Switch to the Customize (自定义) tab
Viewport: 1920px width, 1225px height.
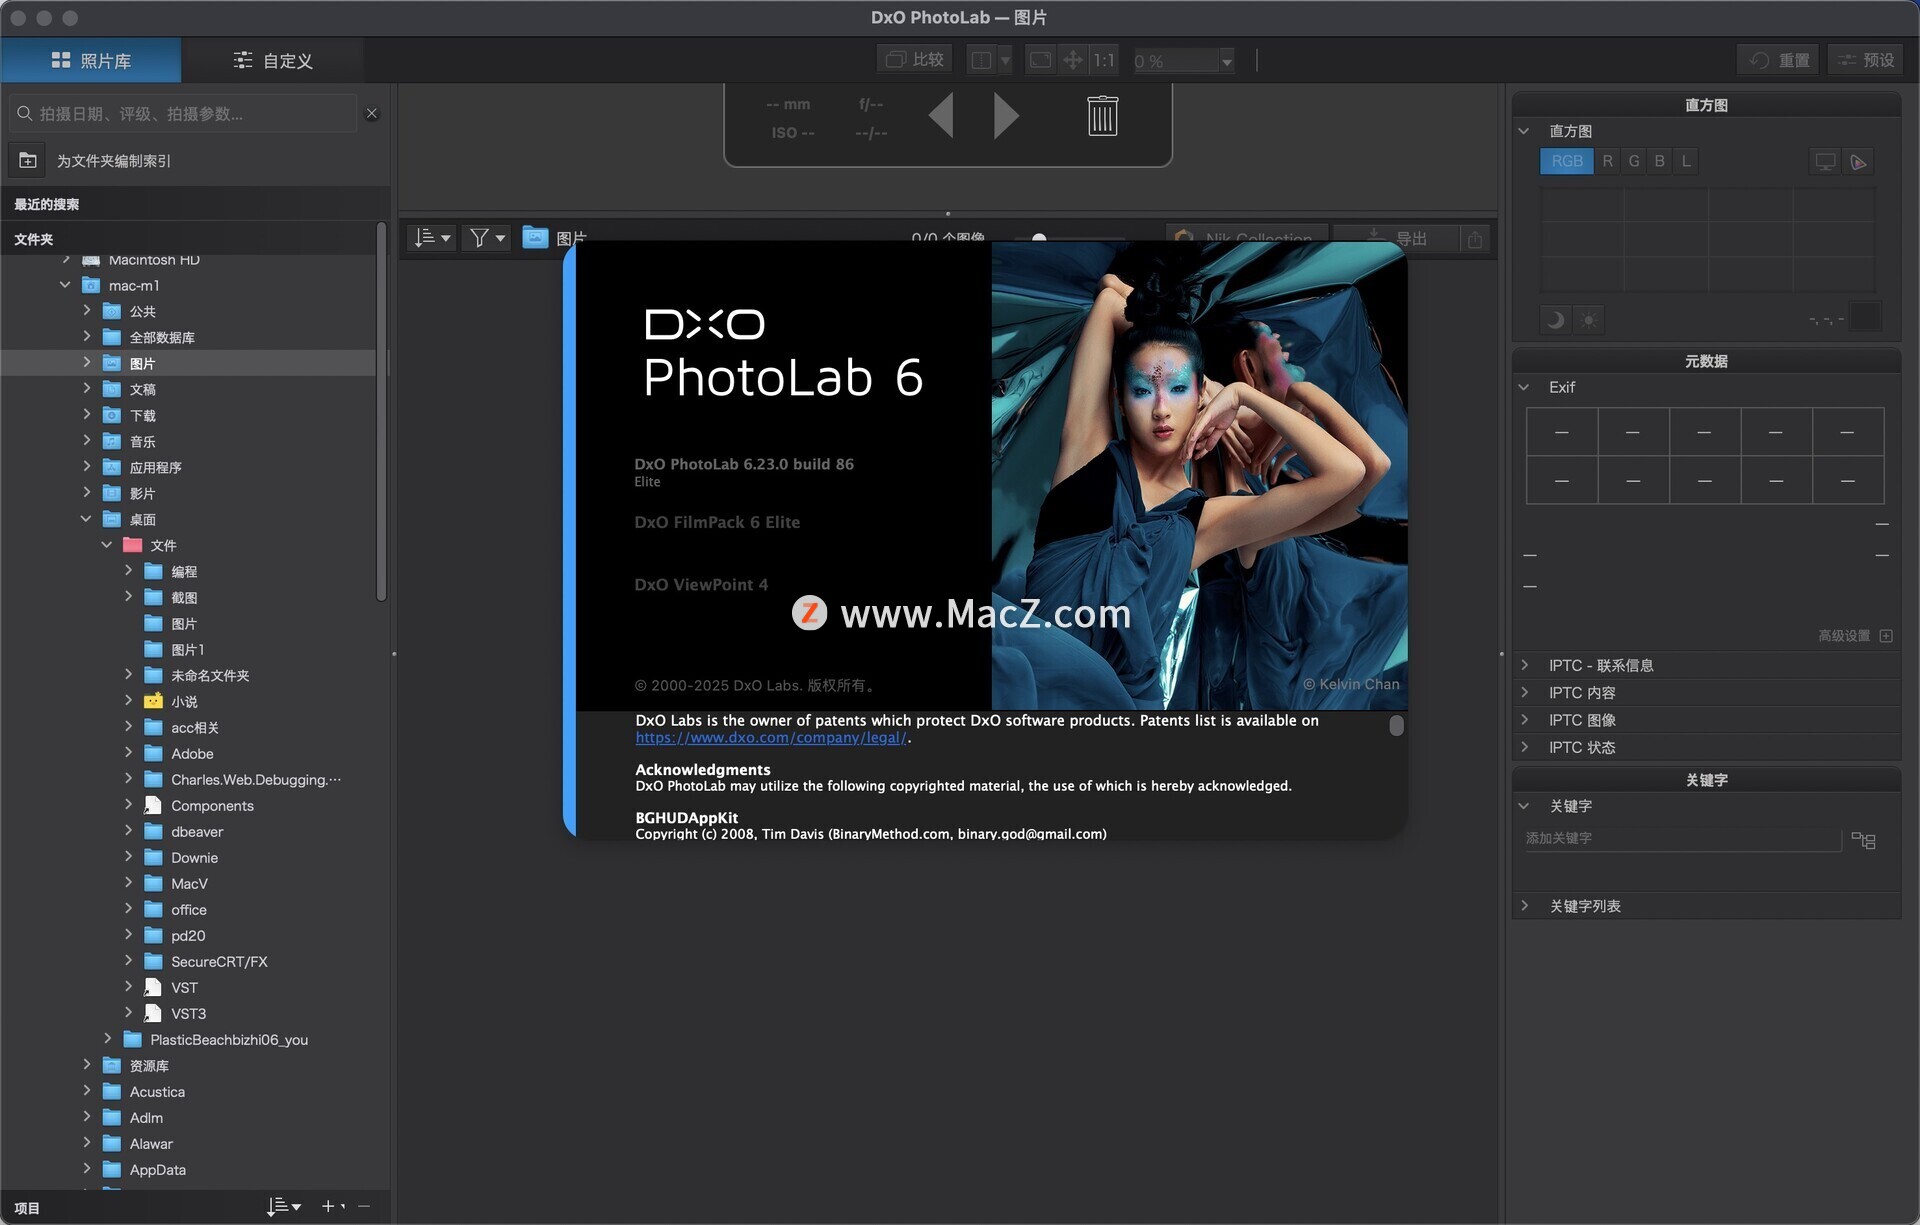272,61
